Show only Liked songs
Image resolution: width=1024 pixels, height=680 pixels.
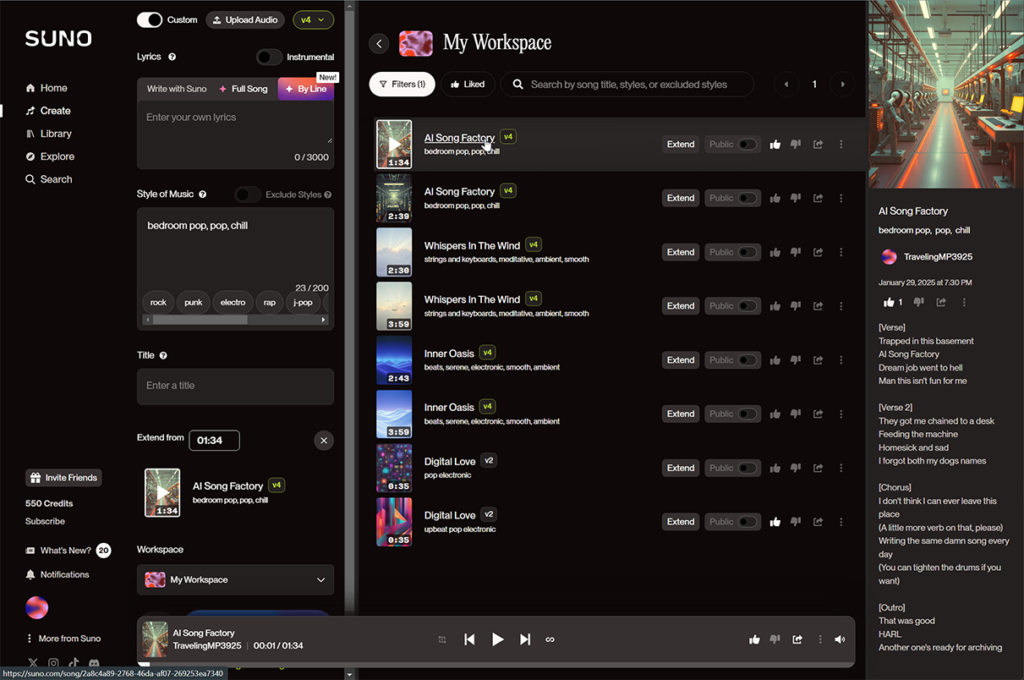468,84
